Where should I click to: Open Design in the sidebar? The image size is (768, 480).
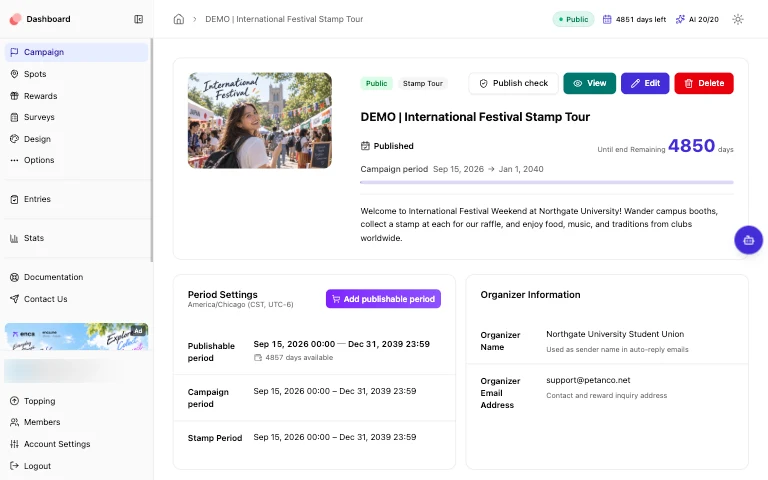(x=76, y=139)
